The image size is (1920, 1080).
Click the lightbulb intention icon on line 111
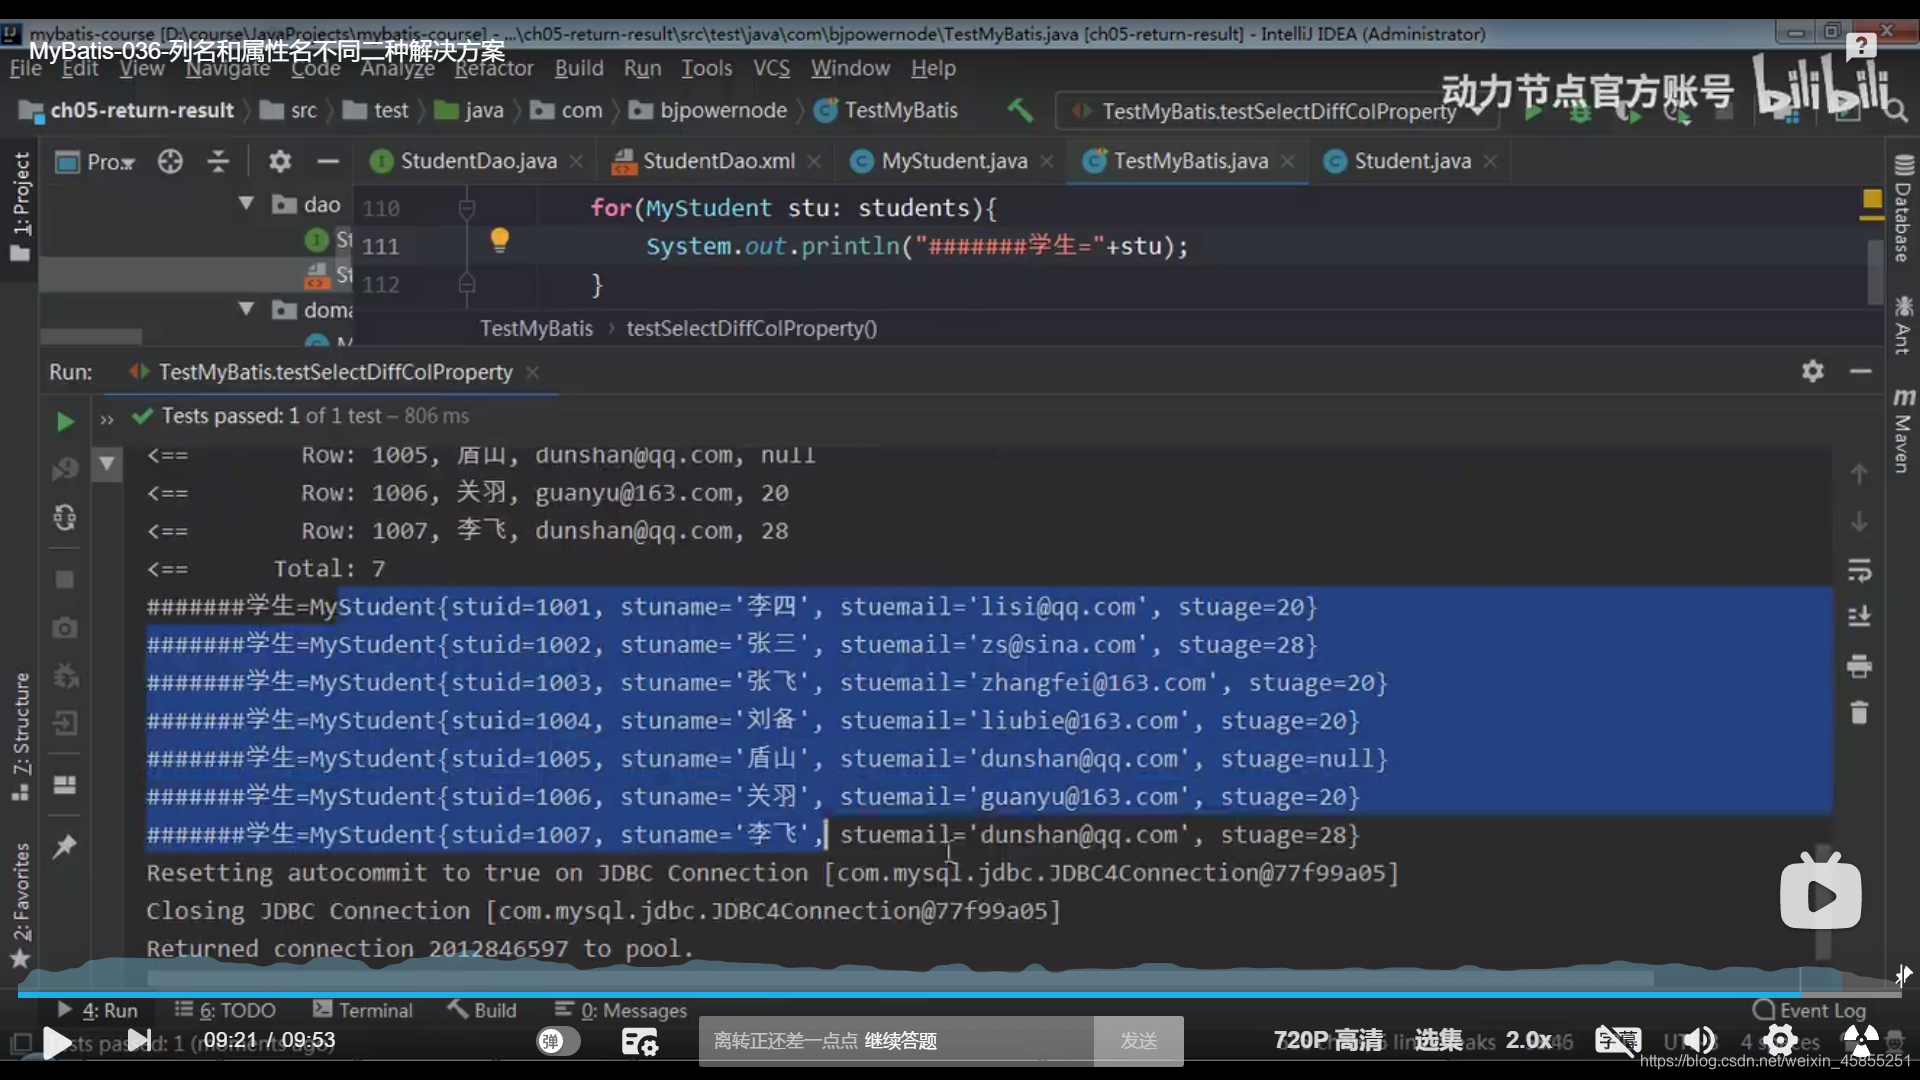tap(500, 241)
